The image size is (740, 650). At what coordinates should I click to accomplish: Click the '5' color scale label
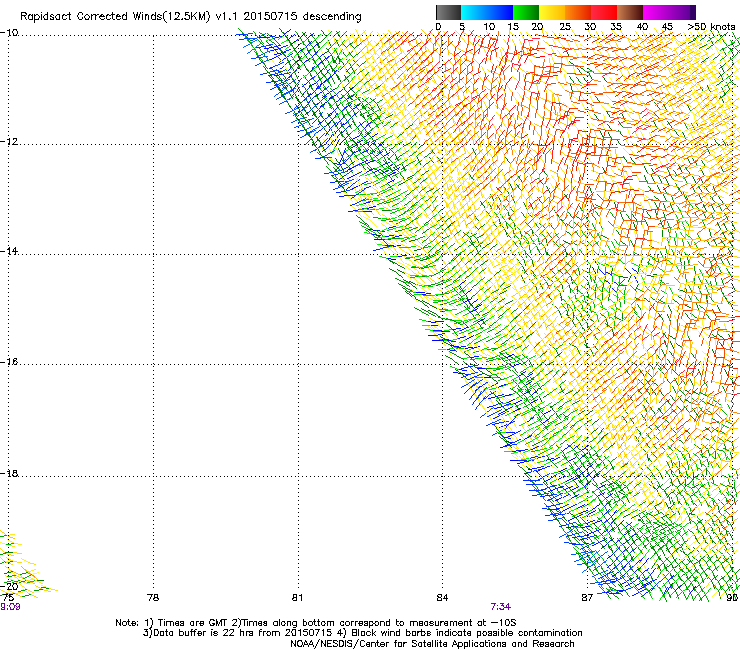(x=462, y=27)
